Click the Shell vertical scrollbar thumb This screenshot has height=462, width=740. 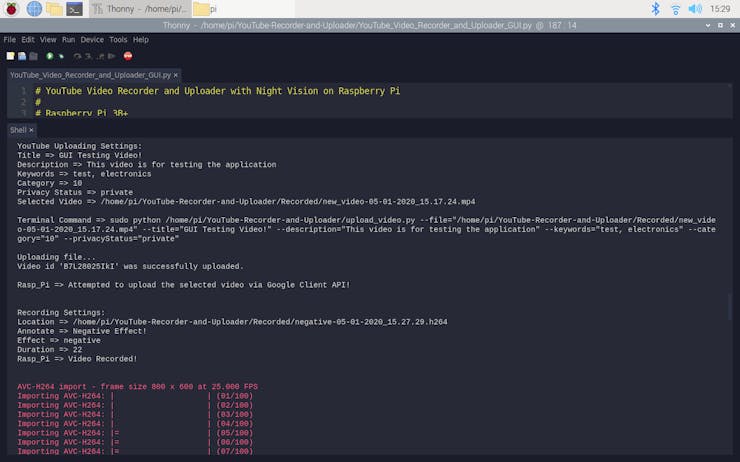730,306
